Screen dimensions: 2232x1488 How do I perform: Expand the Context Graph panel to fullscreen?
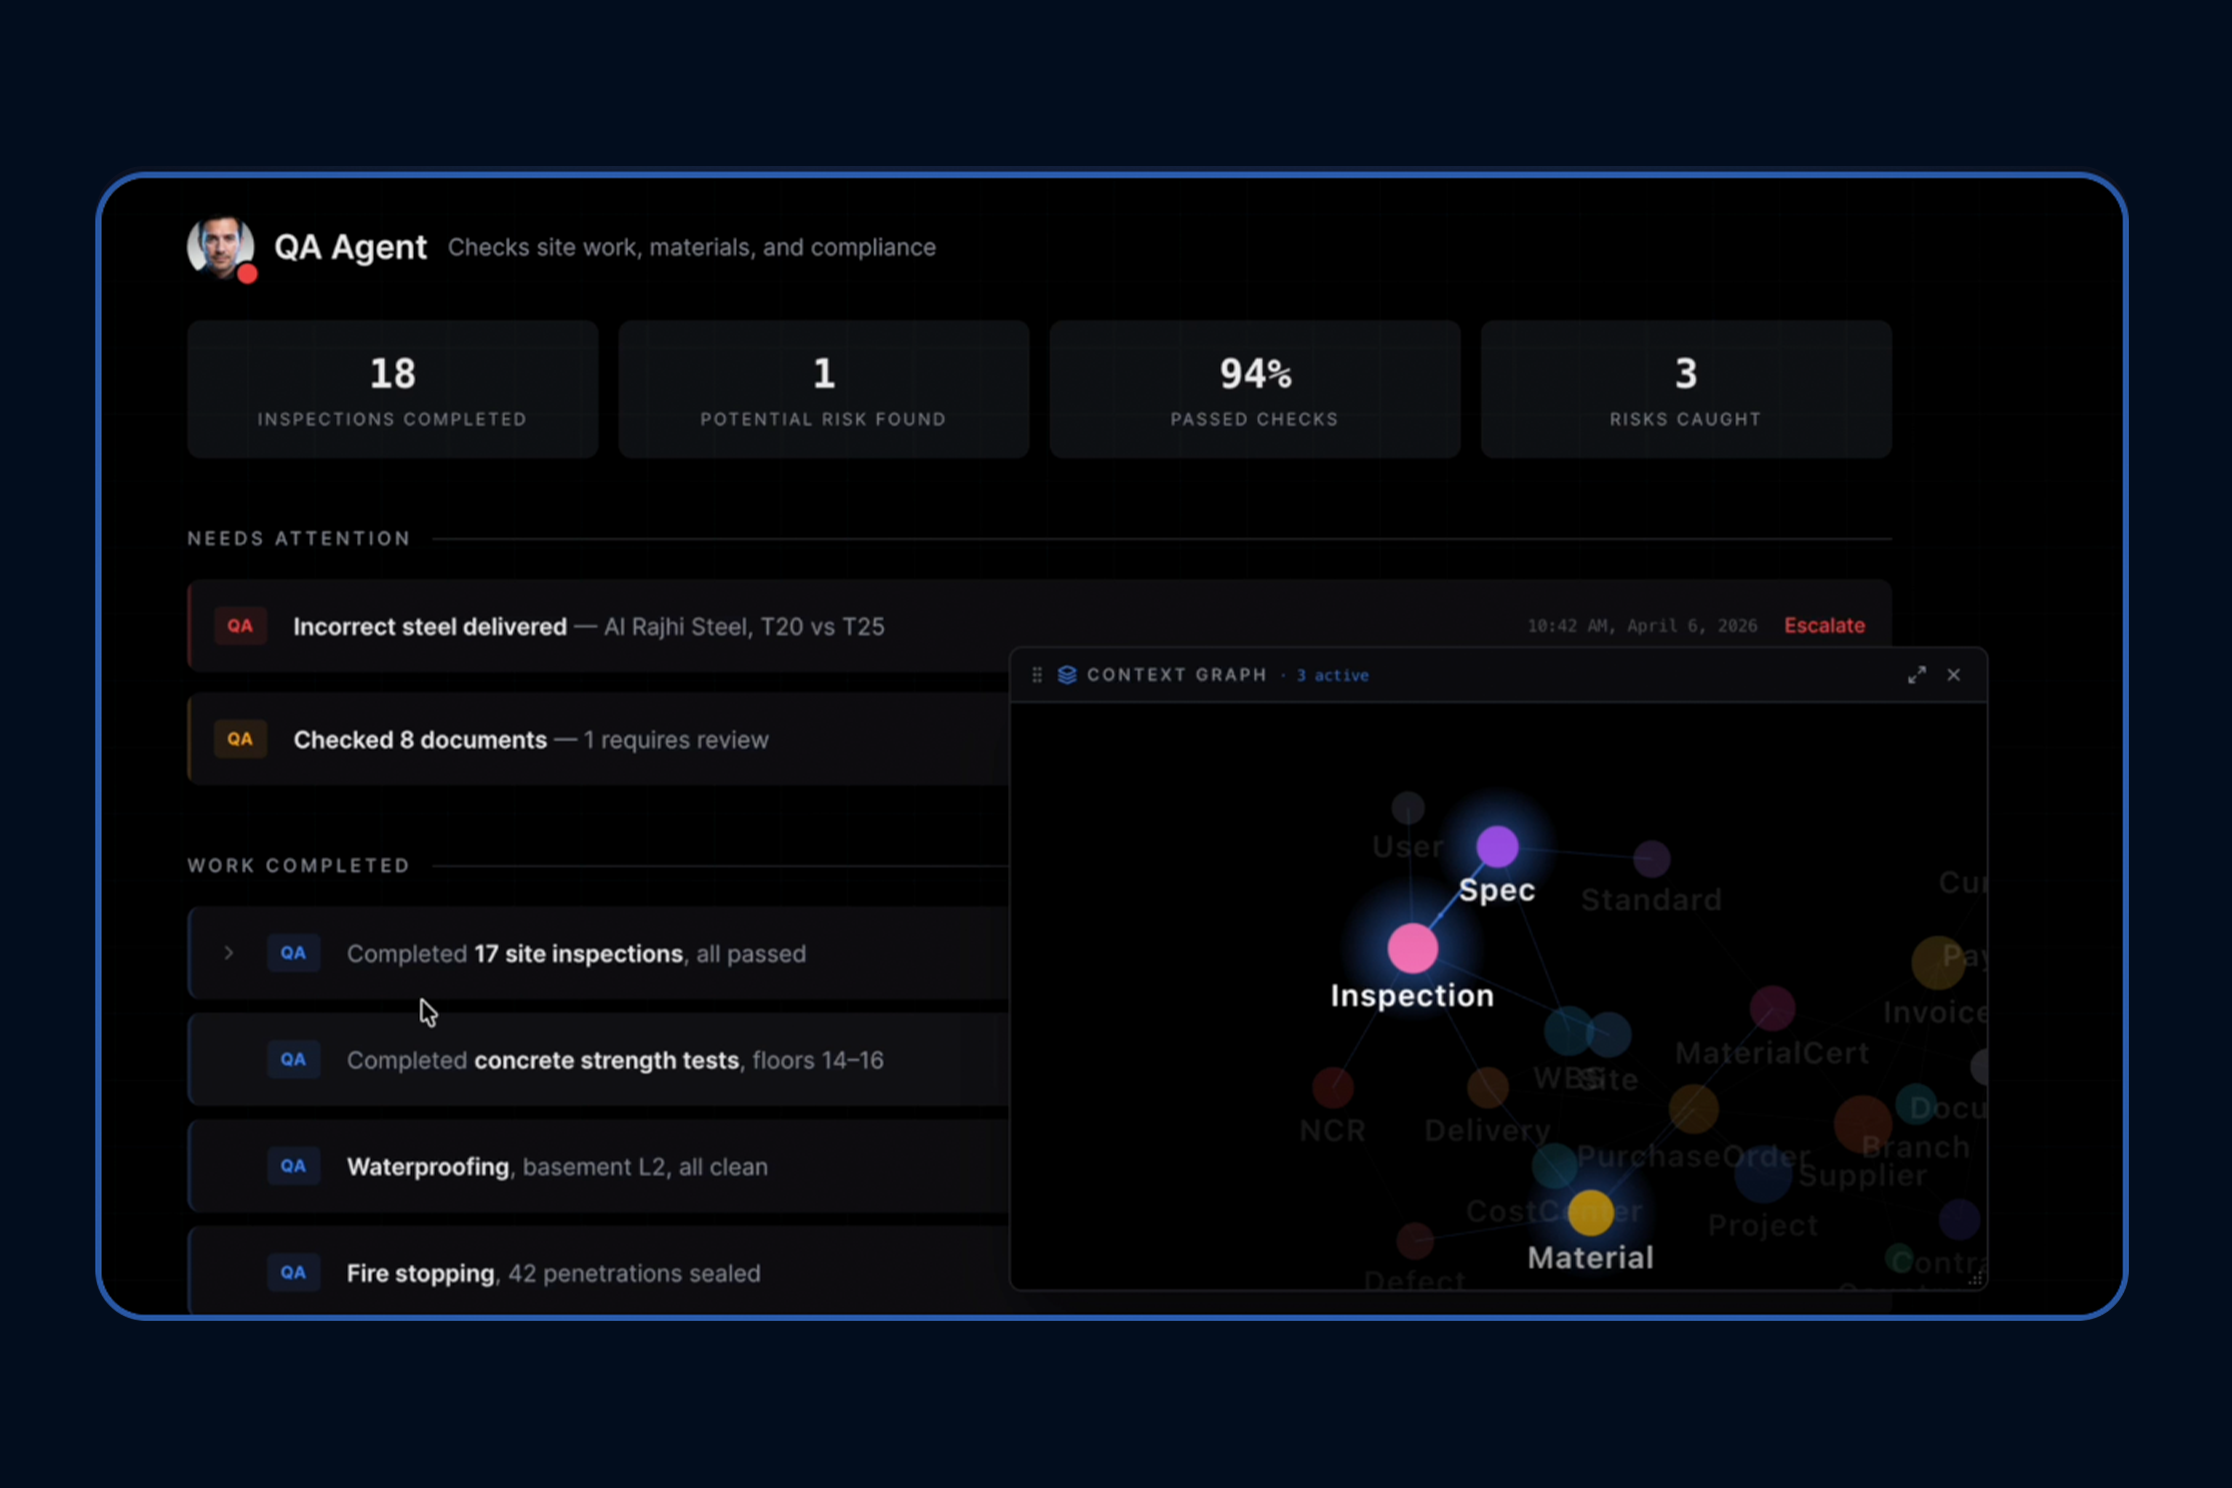tap(1916, 675)
